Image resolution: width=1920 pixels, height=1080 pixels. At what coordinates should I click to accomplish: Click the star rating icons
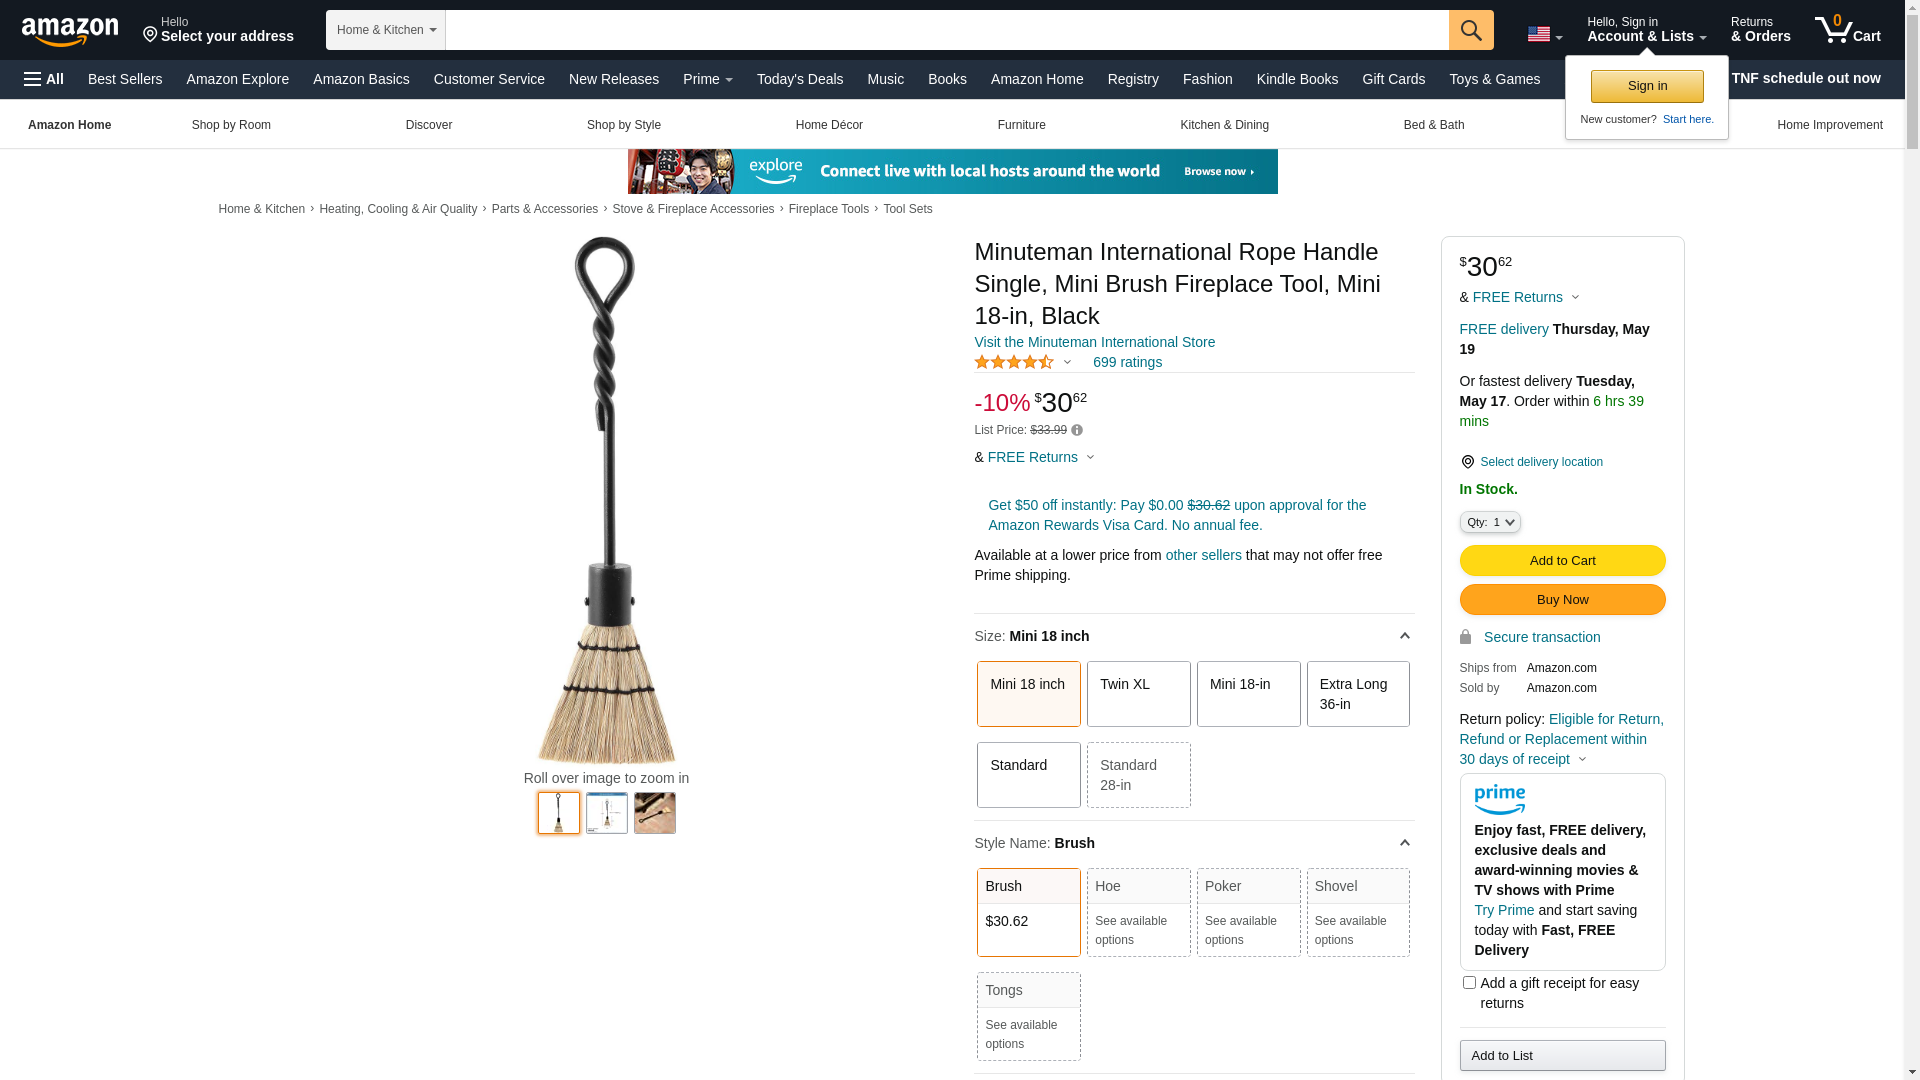tap(1014, 362)
